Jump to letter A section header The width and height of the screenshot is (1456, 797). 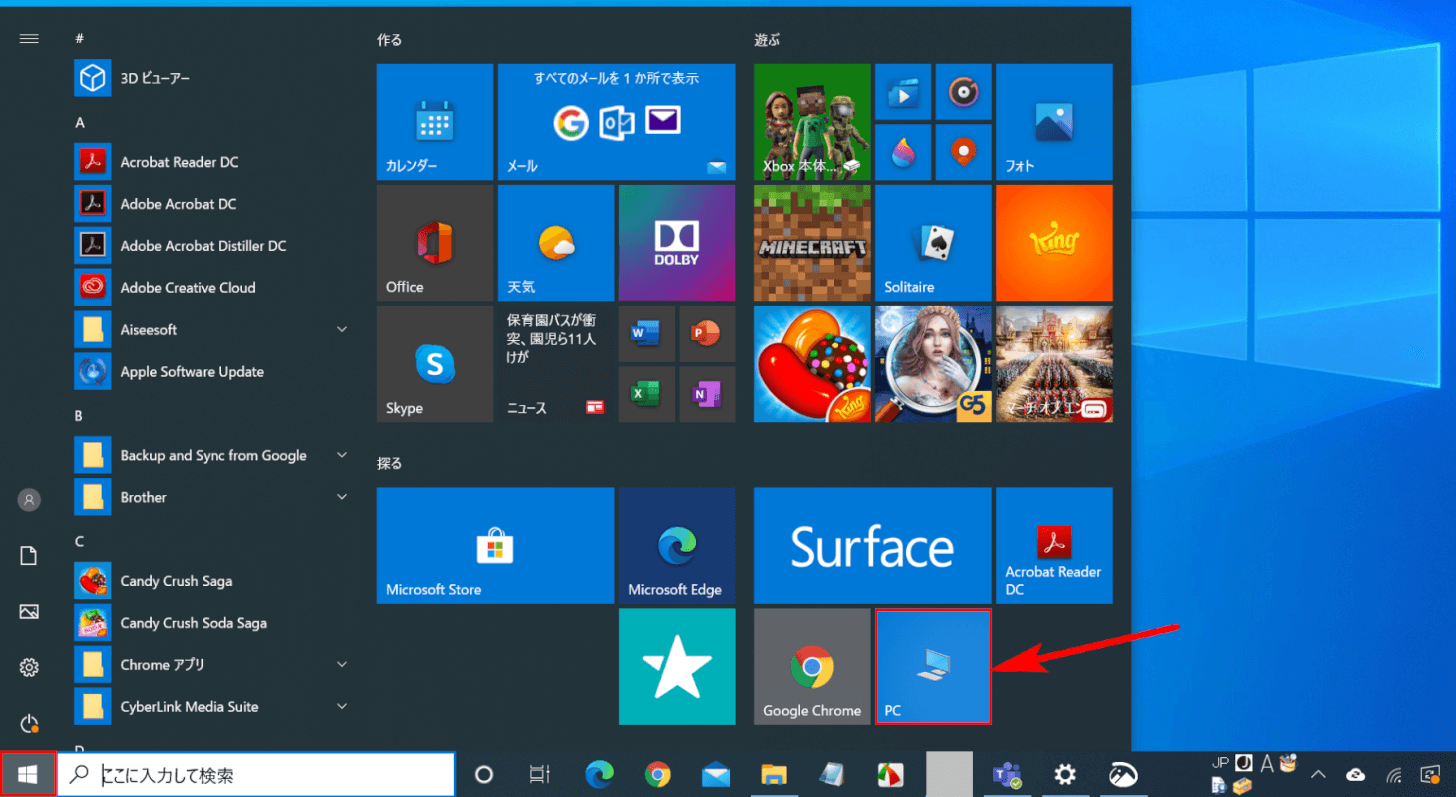pos(80,122)
